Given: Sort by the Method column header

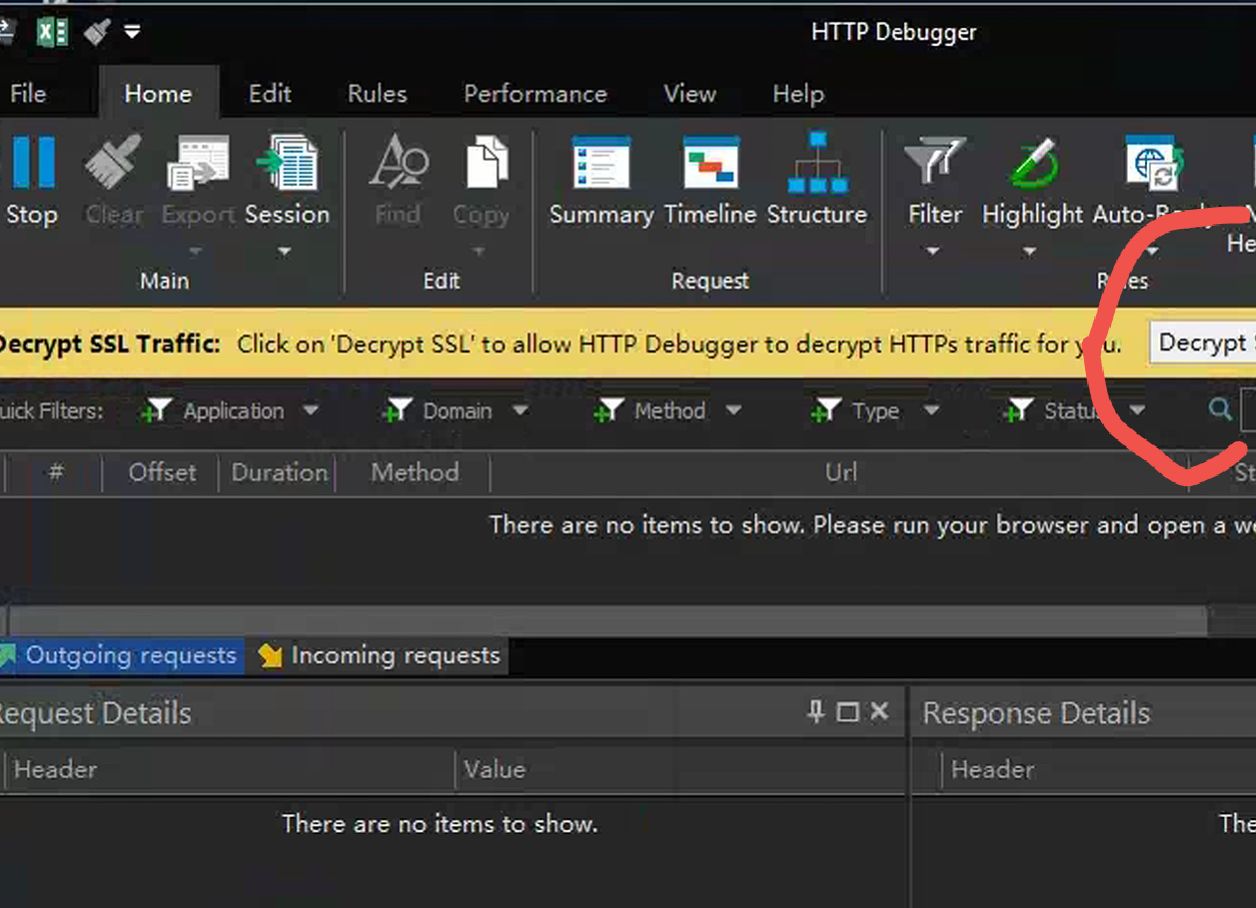Looking at the screenshot, I should tap(413, 472).
